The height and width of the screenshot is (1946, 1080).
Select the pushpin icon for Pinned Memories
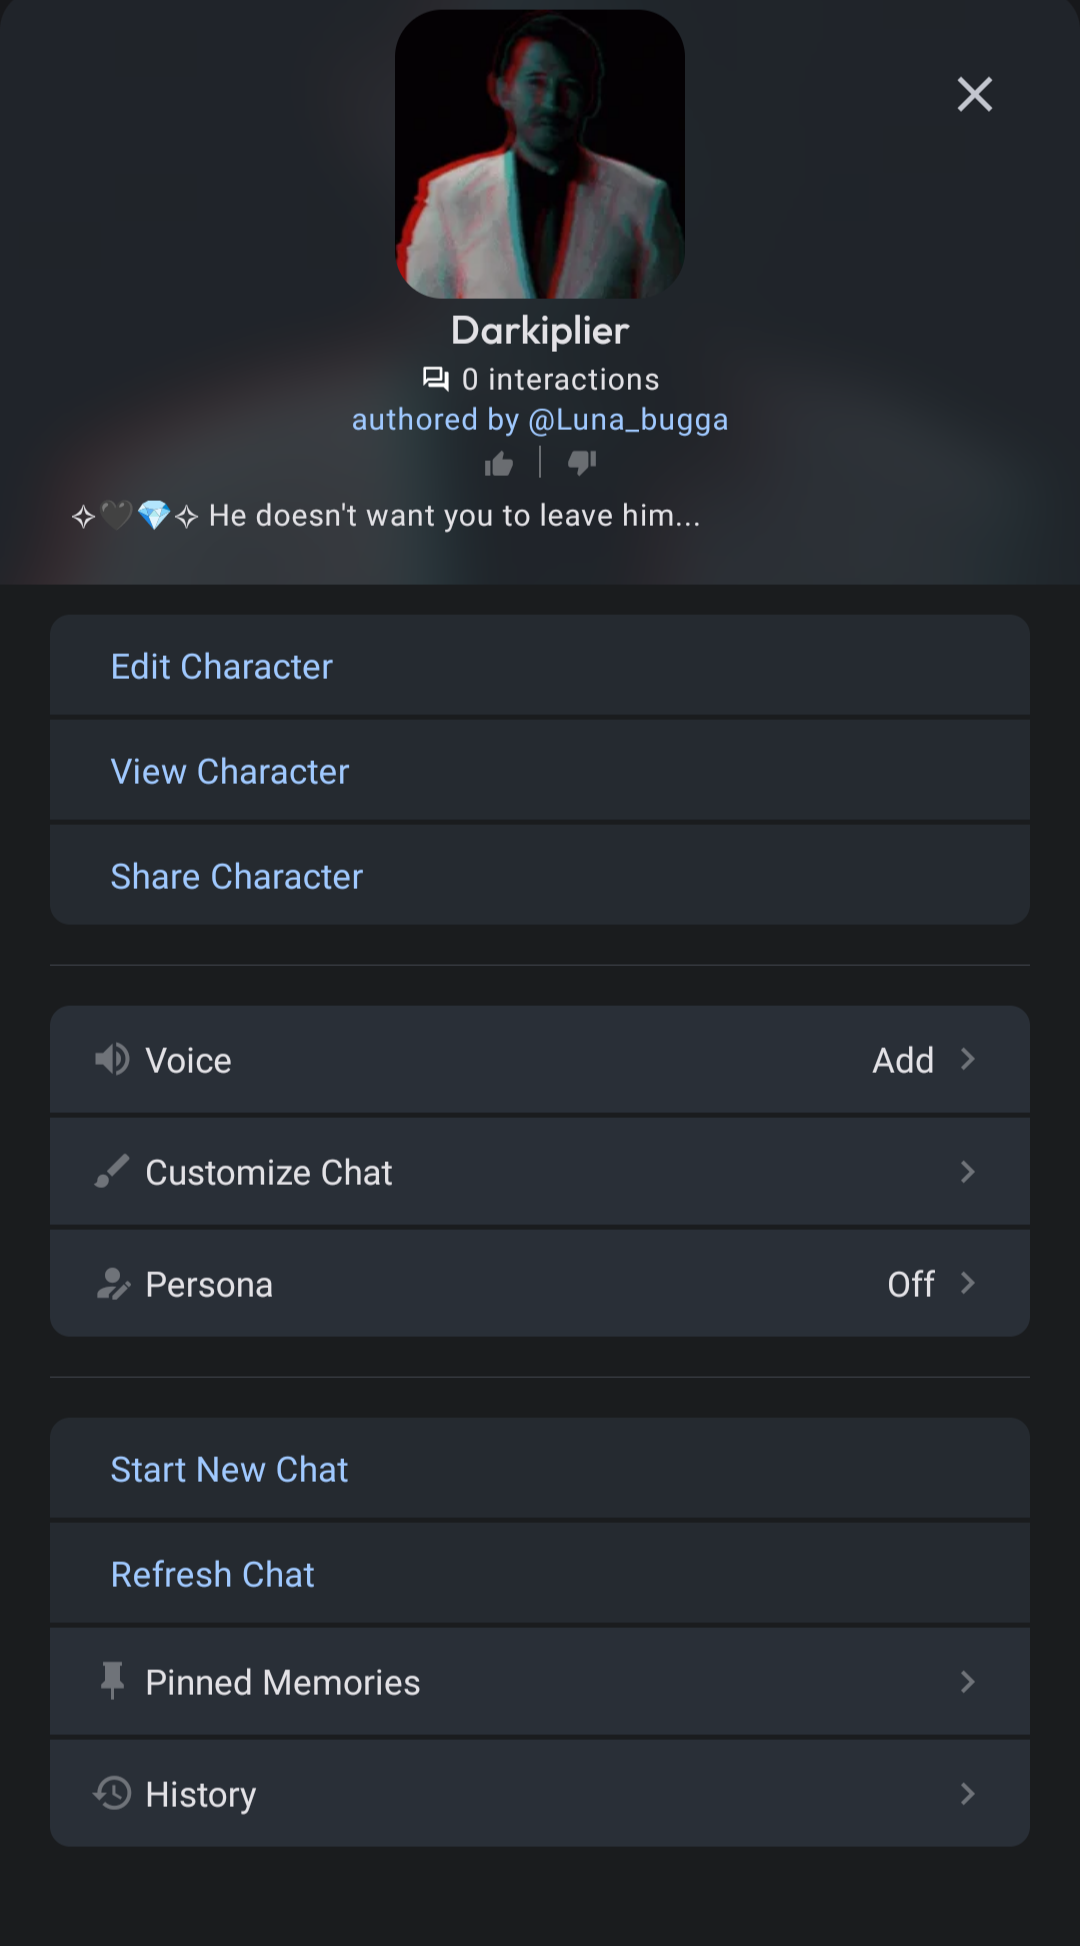(x=113, y=1681)
